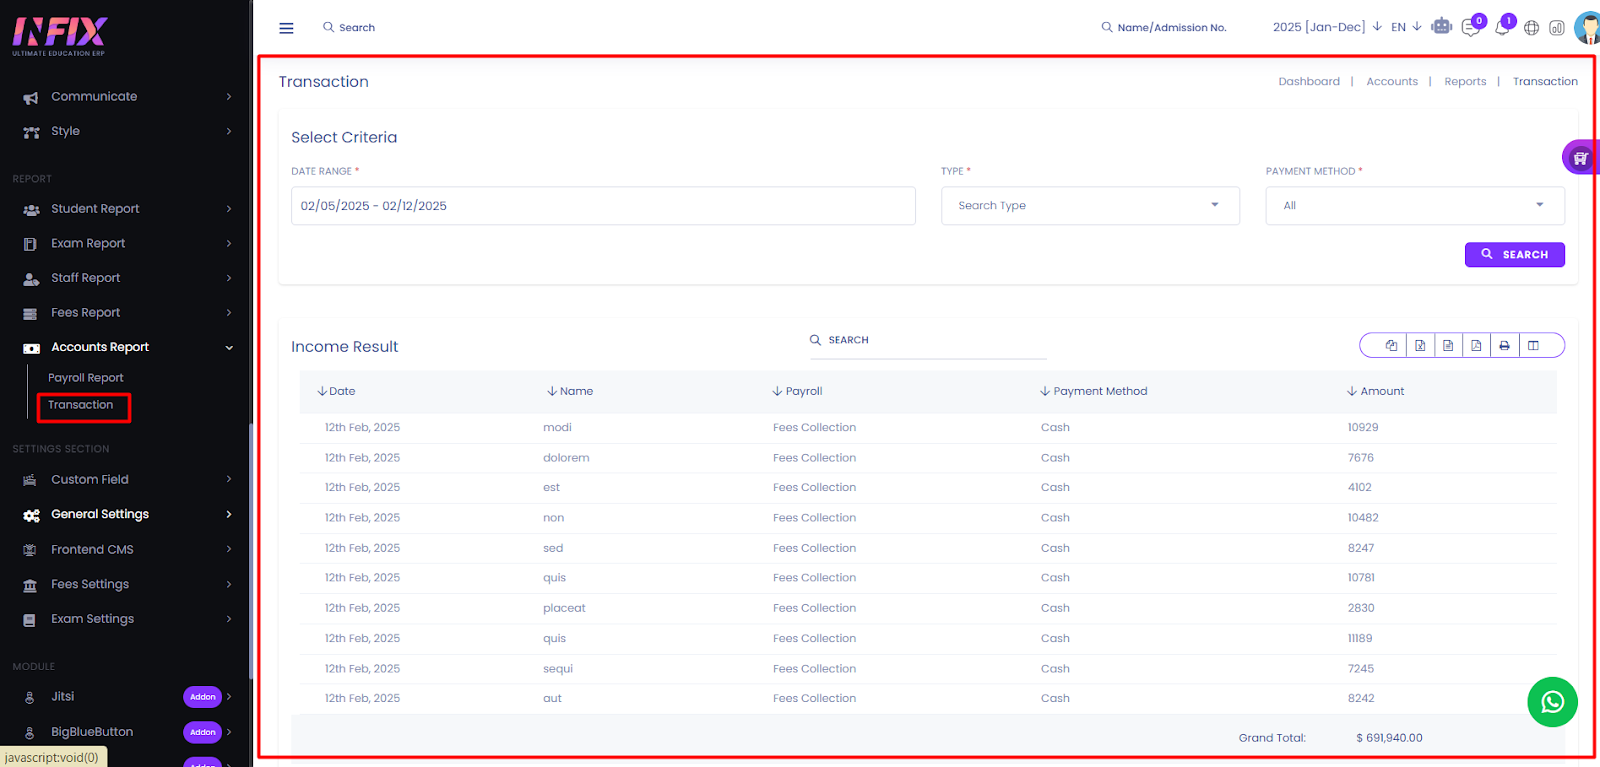
Task: Click the globe website icon in header
Action: point(1531,28)
